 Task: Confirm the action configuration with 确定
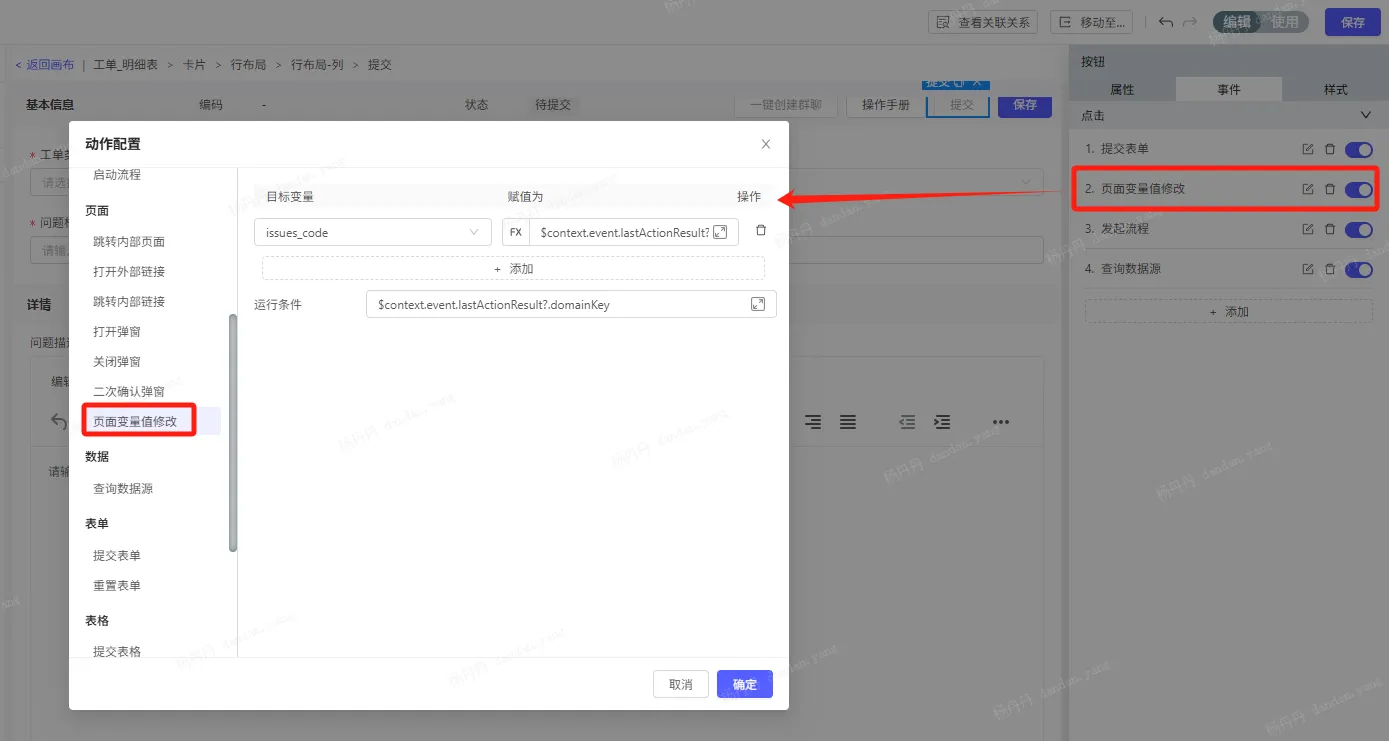click(x=745, y=684)
